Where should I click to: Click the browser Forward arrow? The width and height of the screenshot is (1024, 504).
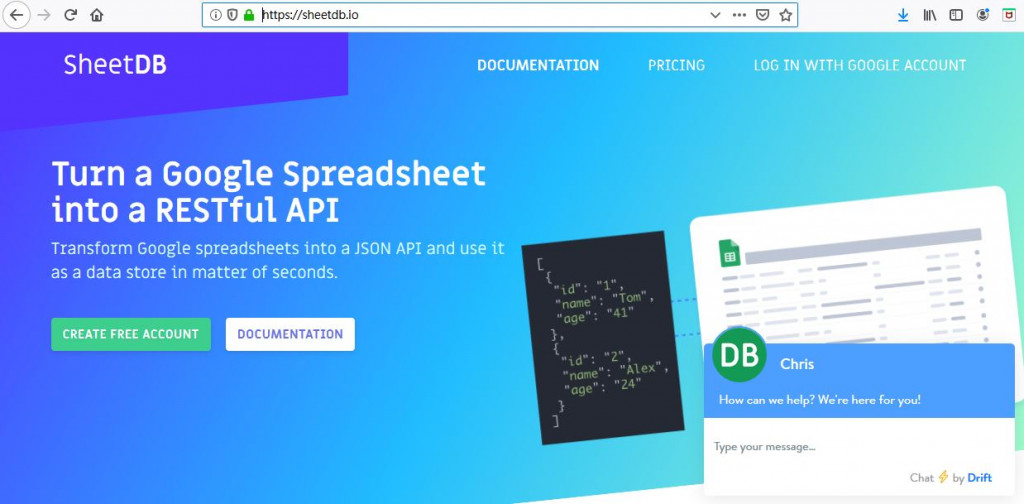44,15
